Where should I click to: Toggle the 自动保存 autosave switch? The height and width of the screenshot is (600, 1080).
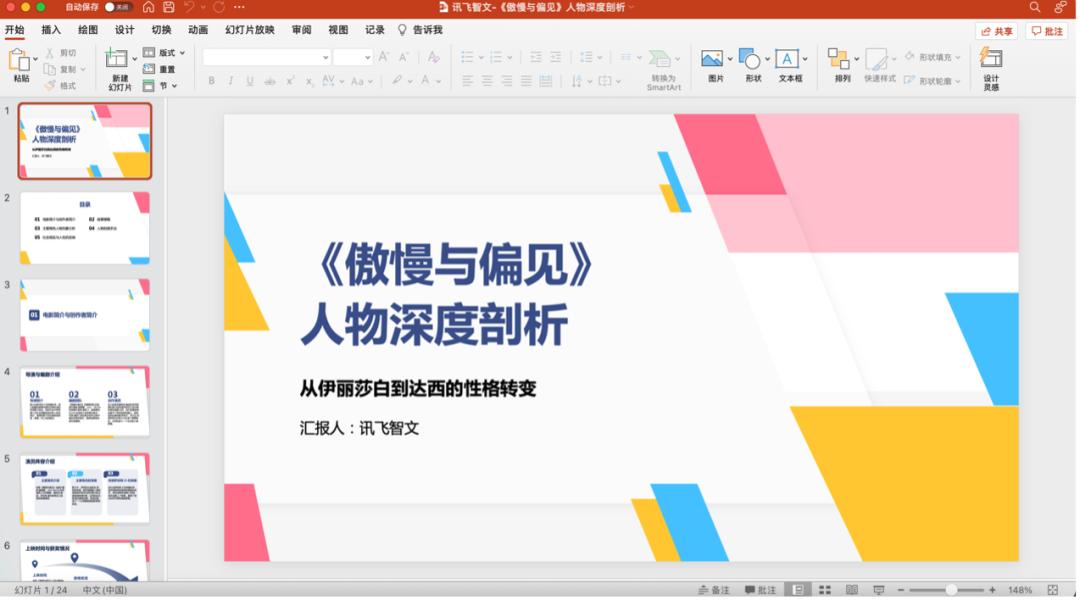click(117, 7)
